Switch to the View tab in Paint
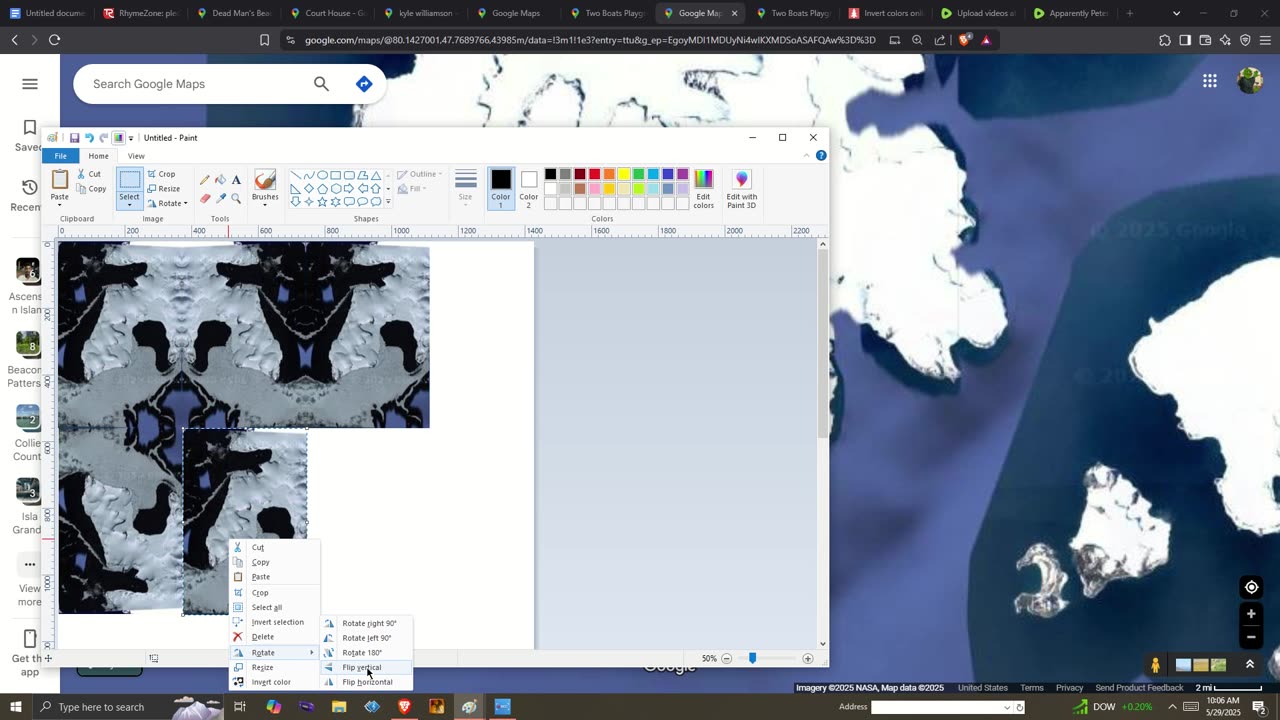The image size is (1280, 720). (136, 156)
